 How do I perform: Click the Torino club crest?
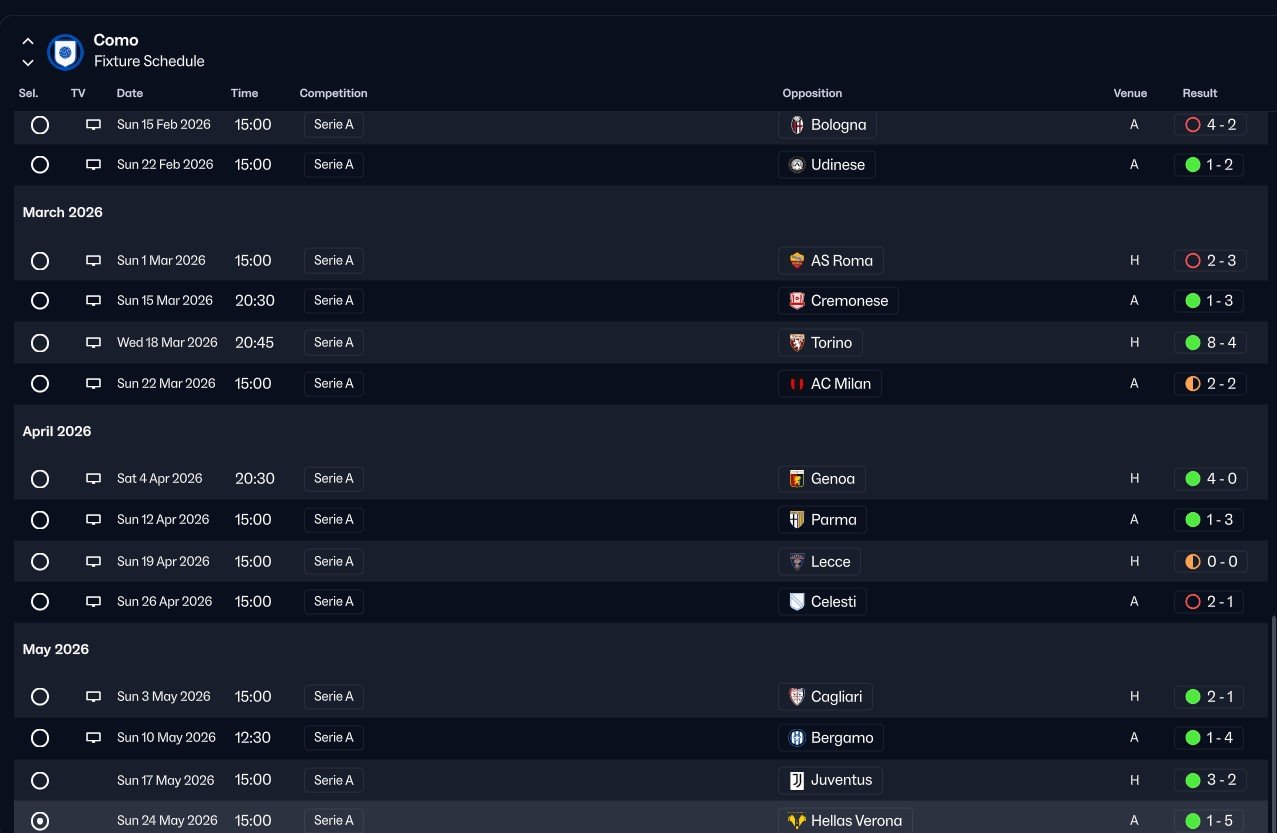(x=797, y=343)
